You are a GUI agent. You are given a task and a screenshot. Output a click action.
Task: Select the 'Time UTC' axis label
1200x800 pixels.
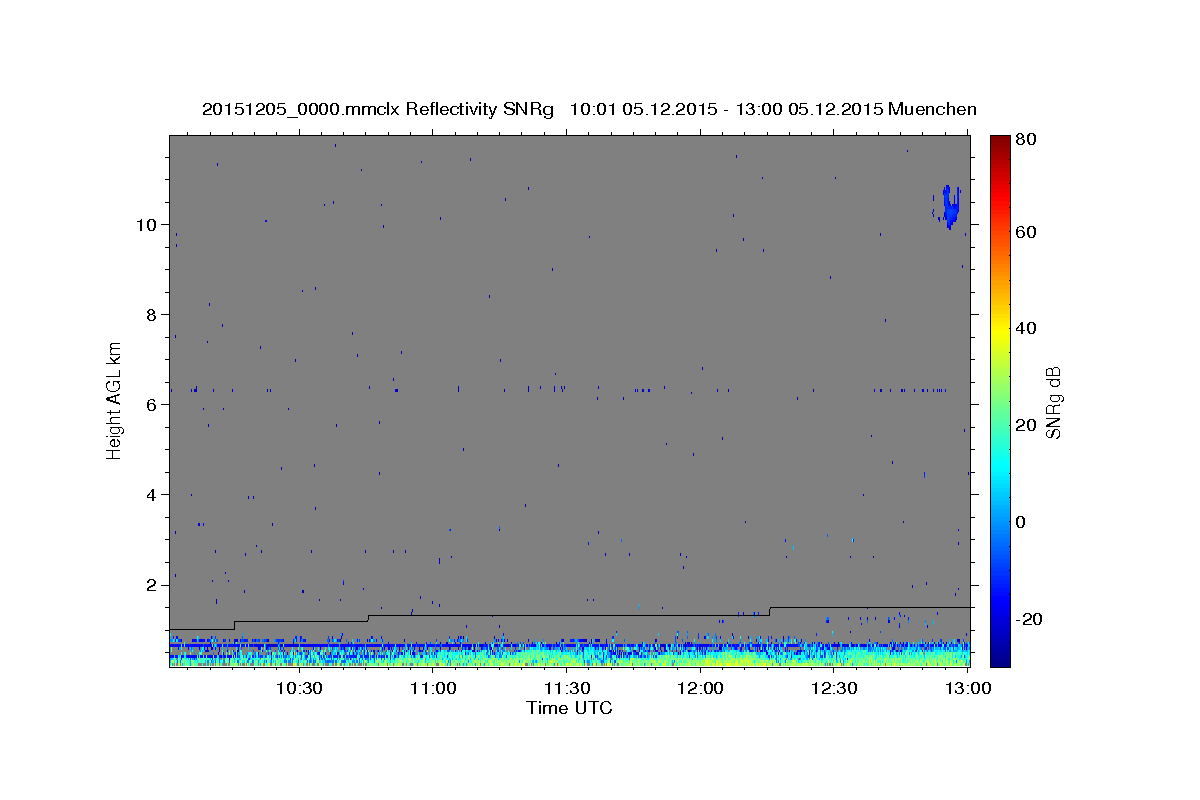point(569,708)
